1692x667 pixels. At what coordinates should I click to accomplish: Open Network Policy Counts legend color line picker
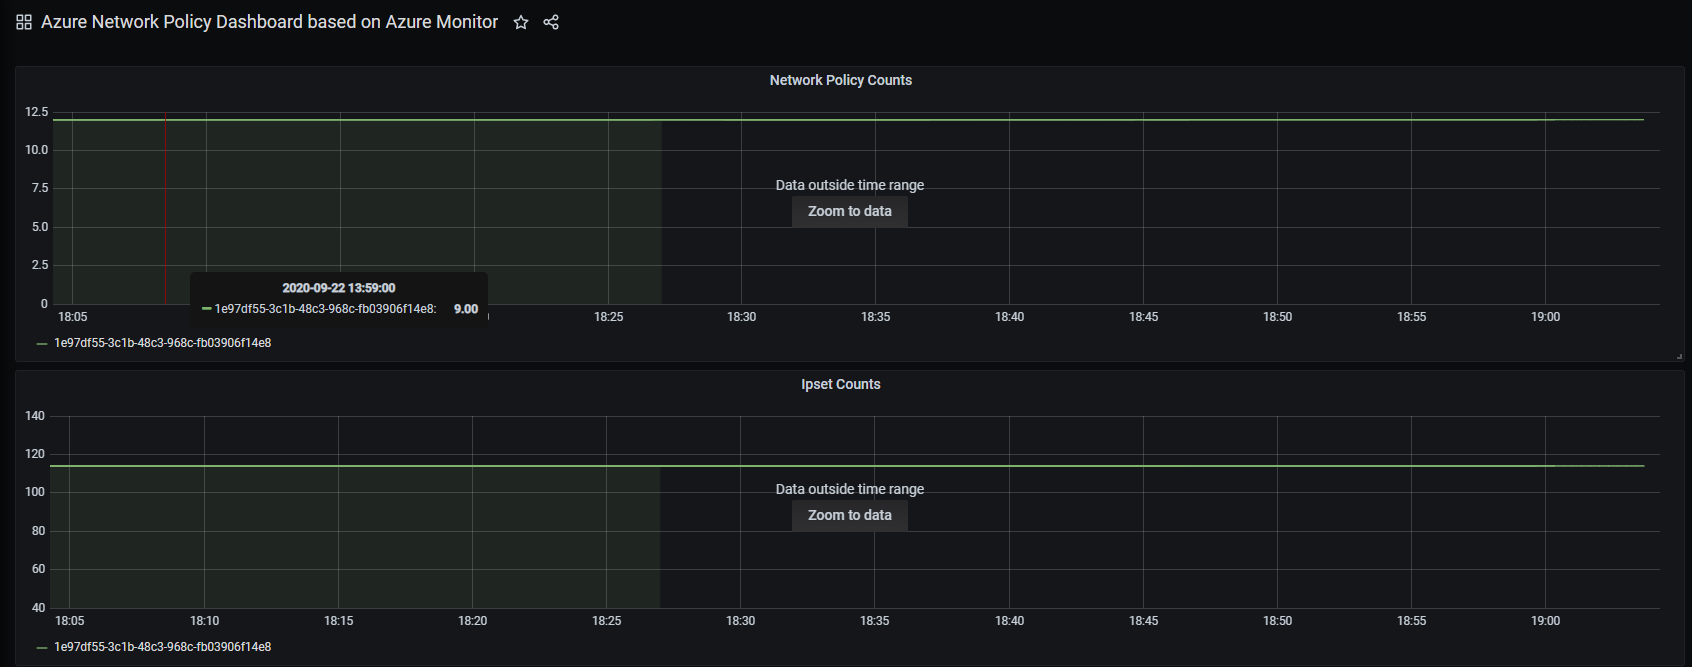click(42, 344)
